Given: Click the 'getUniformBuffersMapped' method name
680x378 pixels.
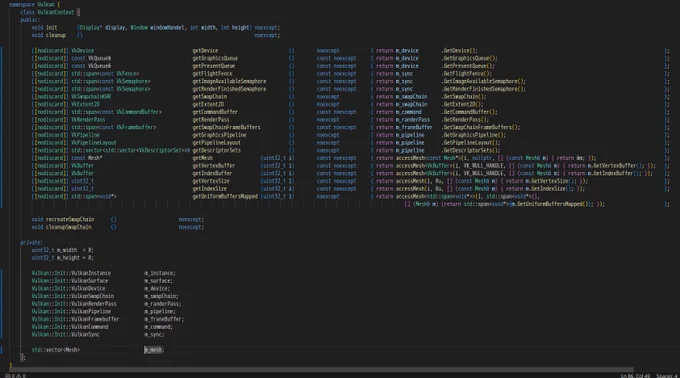Looking at the screenshot, I should pyautogui.click(x=225, y=196).
